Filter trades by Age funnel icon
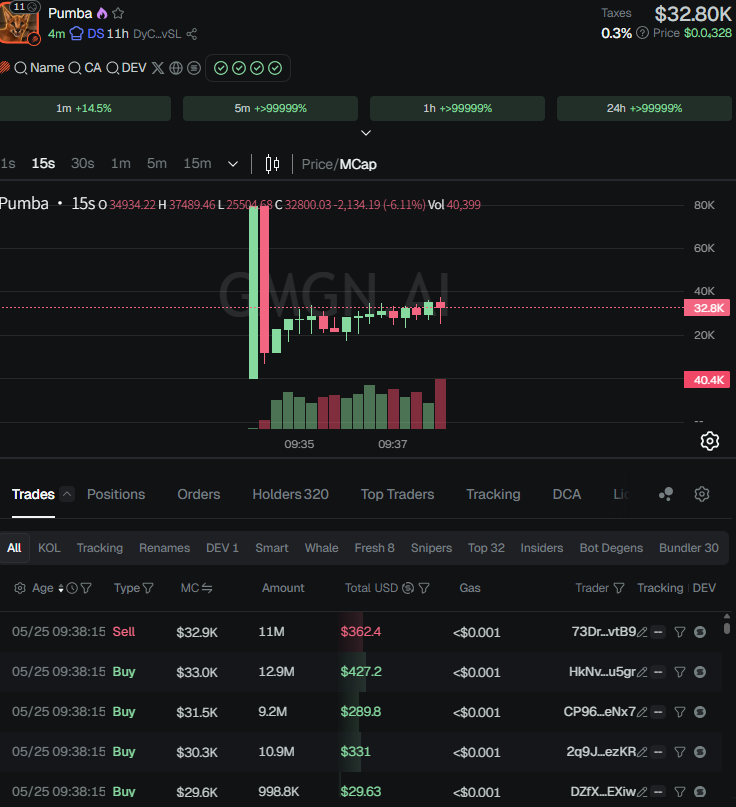The image size is (736, 807). click(x=86, y=588)
